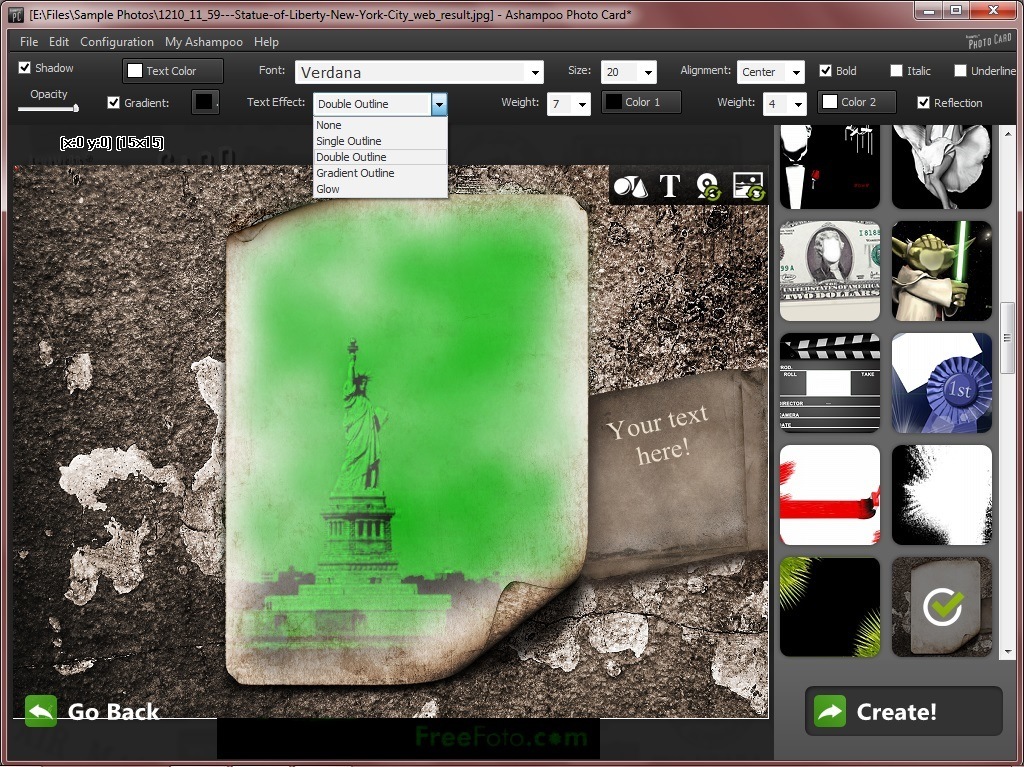
Task: Enable the Italic checkbox
Action: click(x=896, y=71)
